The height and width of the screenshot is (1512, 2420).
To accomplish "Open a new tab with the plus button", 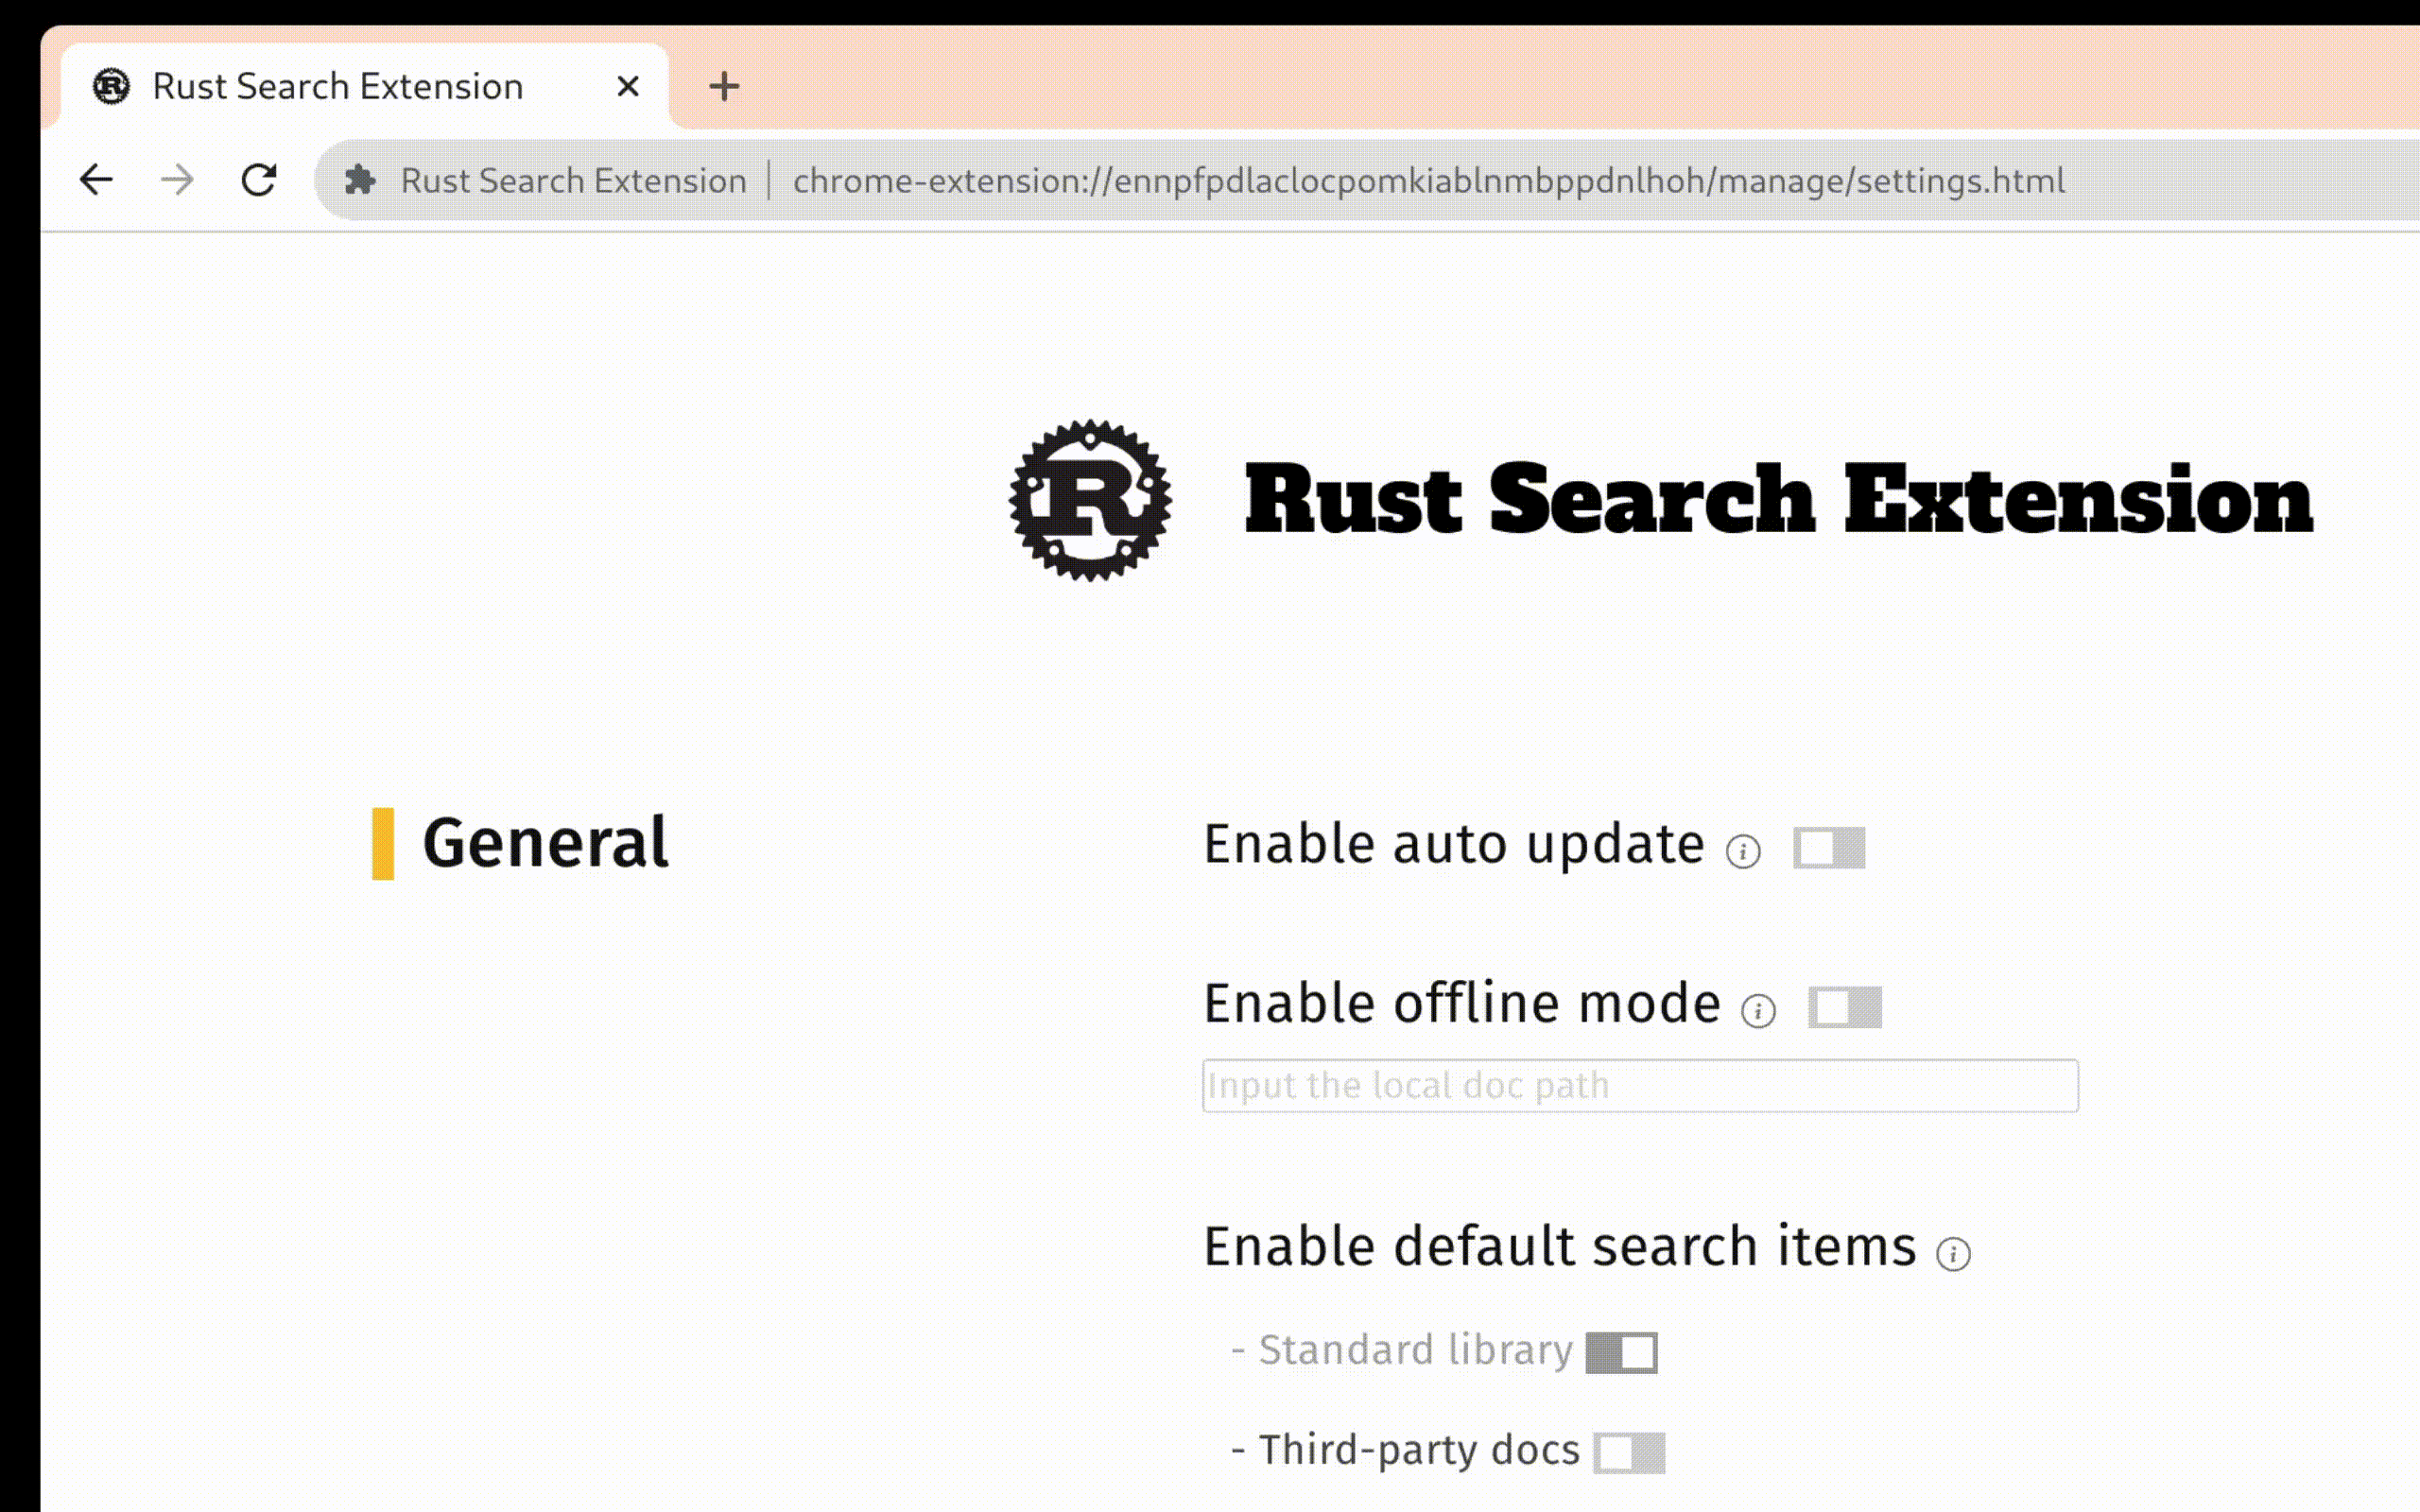I will pos(724,87).
